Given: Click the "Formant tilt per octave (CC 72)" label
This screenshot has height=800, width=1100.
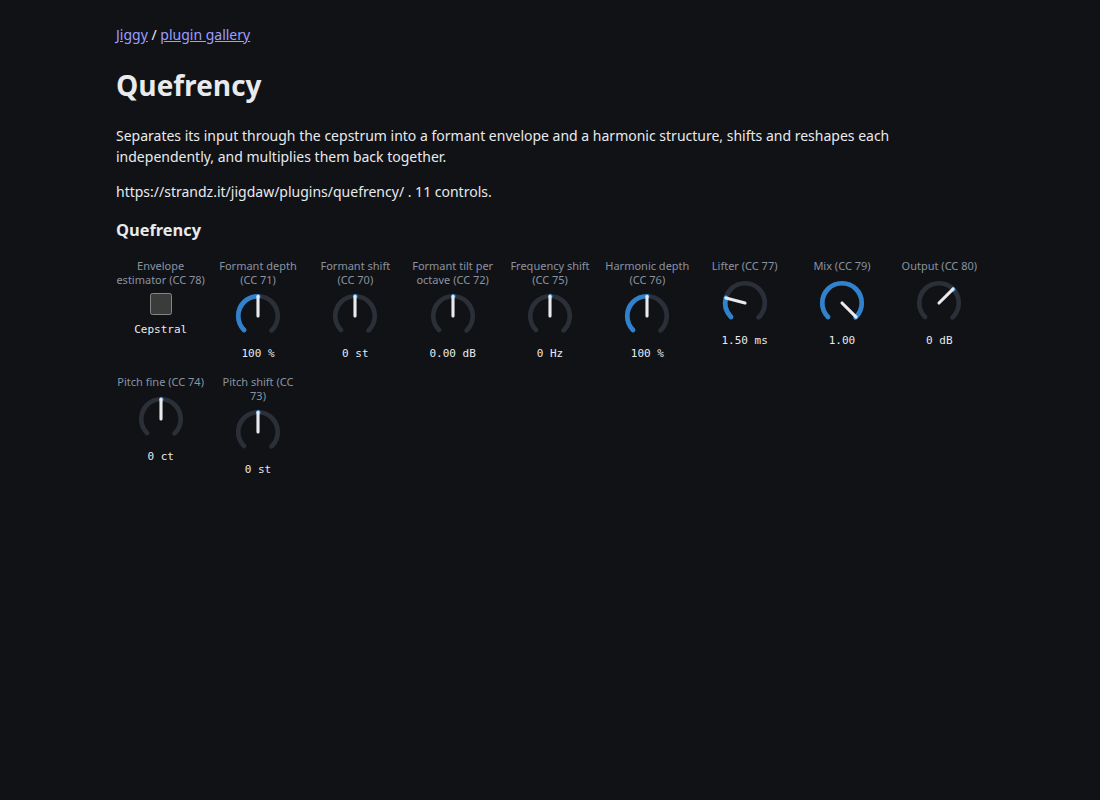Looking at the screenshot, I should pyautogui.click(x=452, y=273).
